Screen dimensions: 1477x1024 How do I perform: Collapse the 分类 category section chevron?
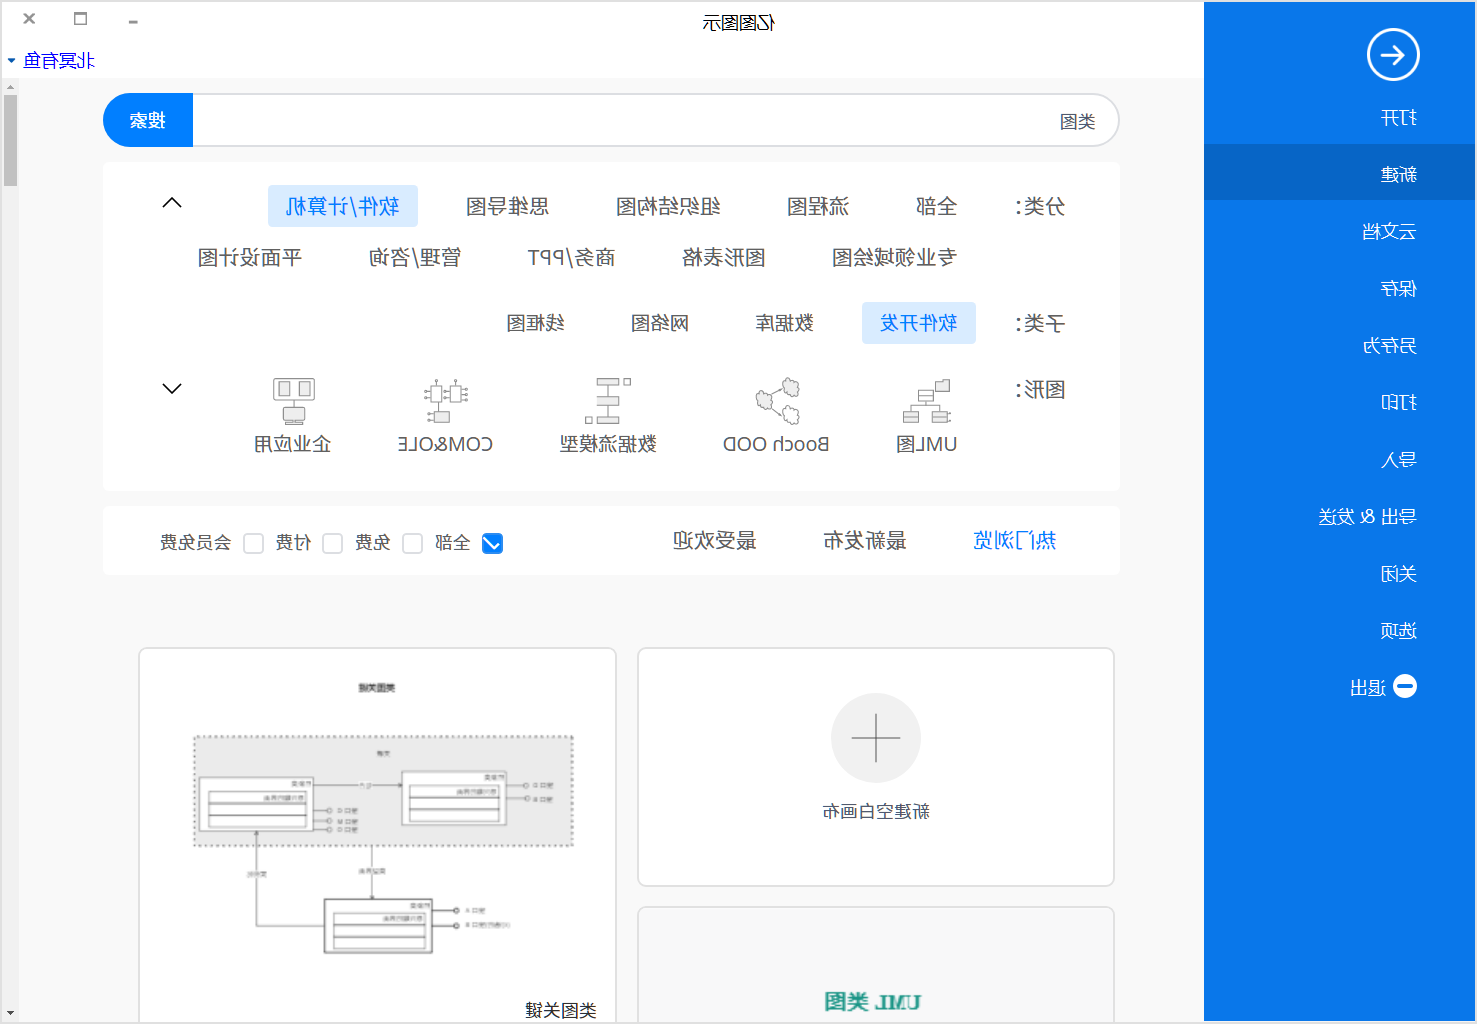click(172, 203)
